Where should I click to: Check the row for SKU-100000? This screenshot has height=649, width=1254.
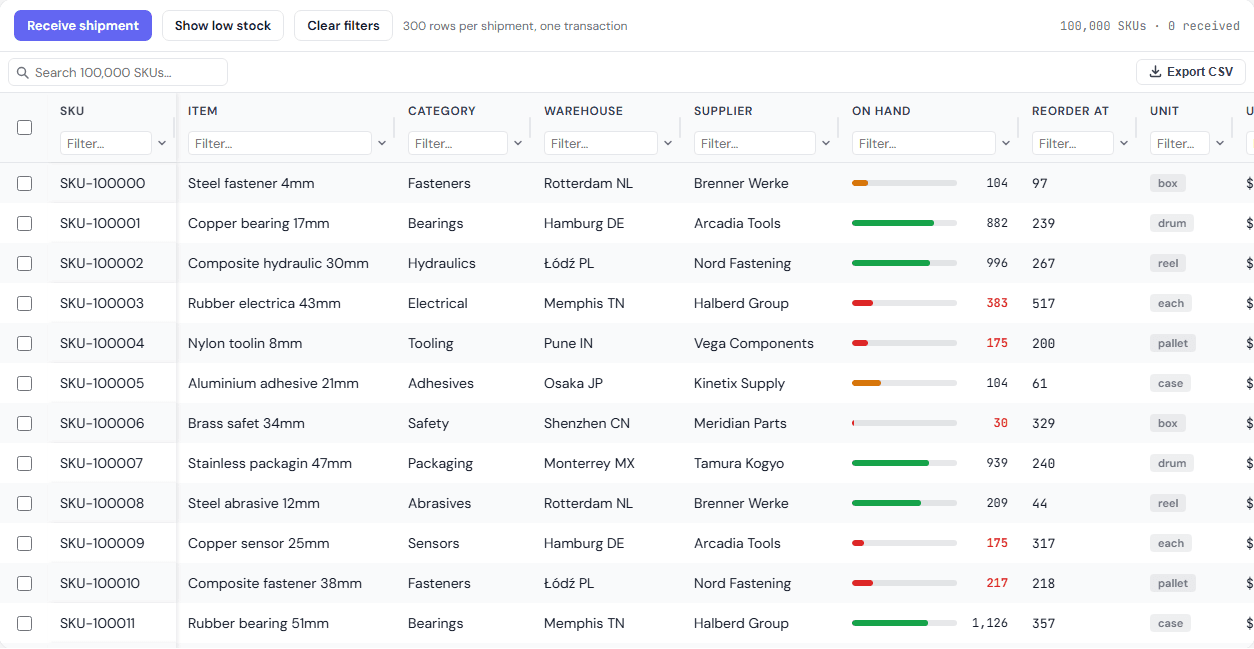coord(24,183)
